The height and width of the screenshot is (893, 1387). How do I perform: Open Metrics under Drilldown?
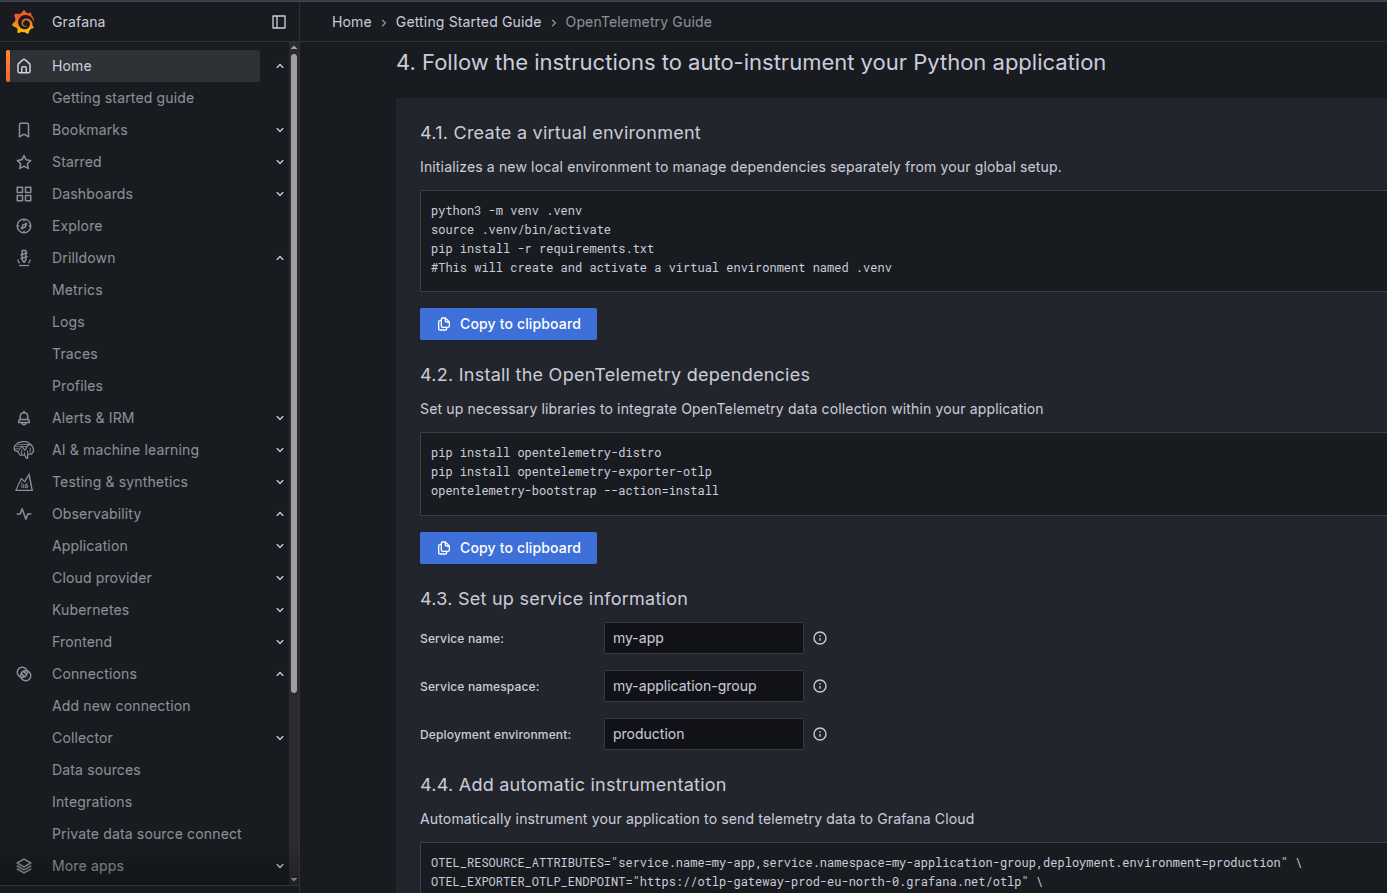pos(77,290)
